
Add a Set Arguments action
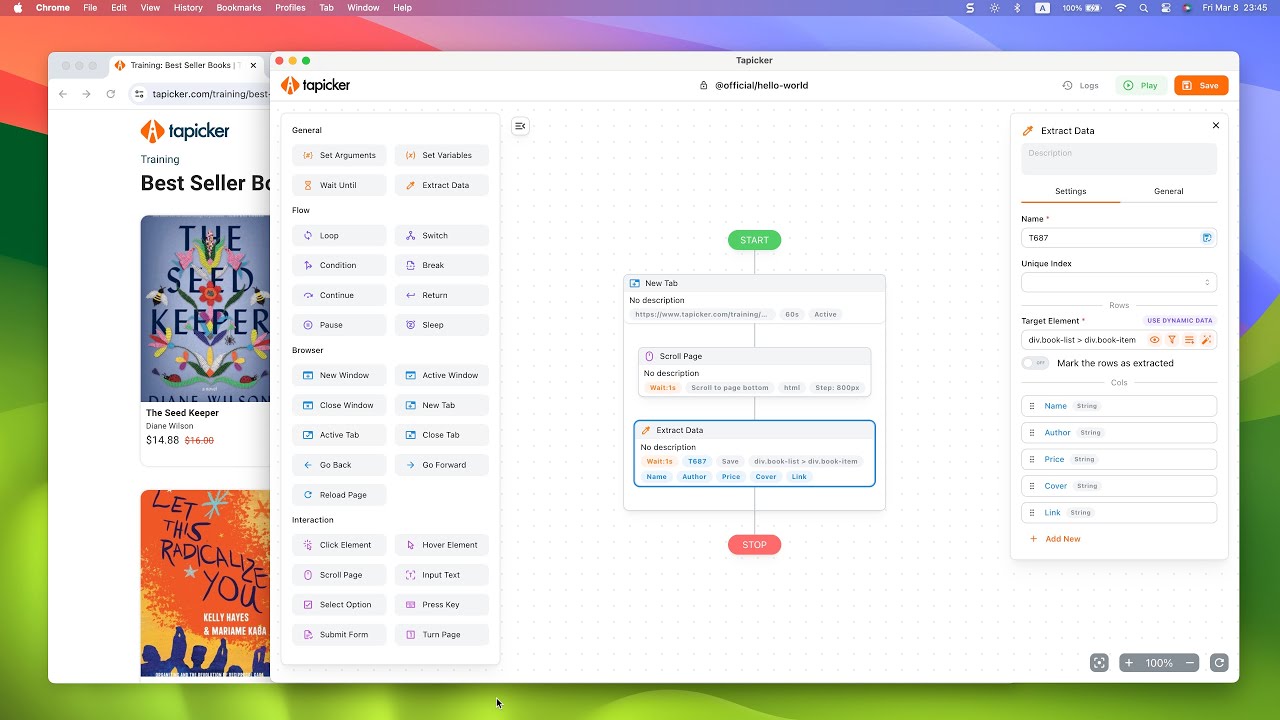coord(339,155)
